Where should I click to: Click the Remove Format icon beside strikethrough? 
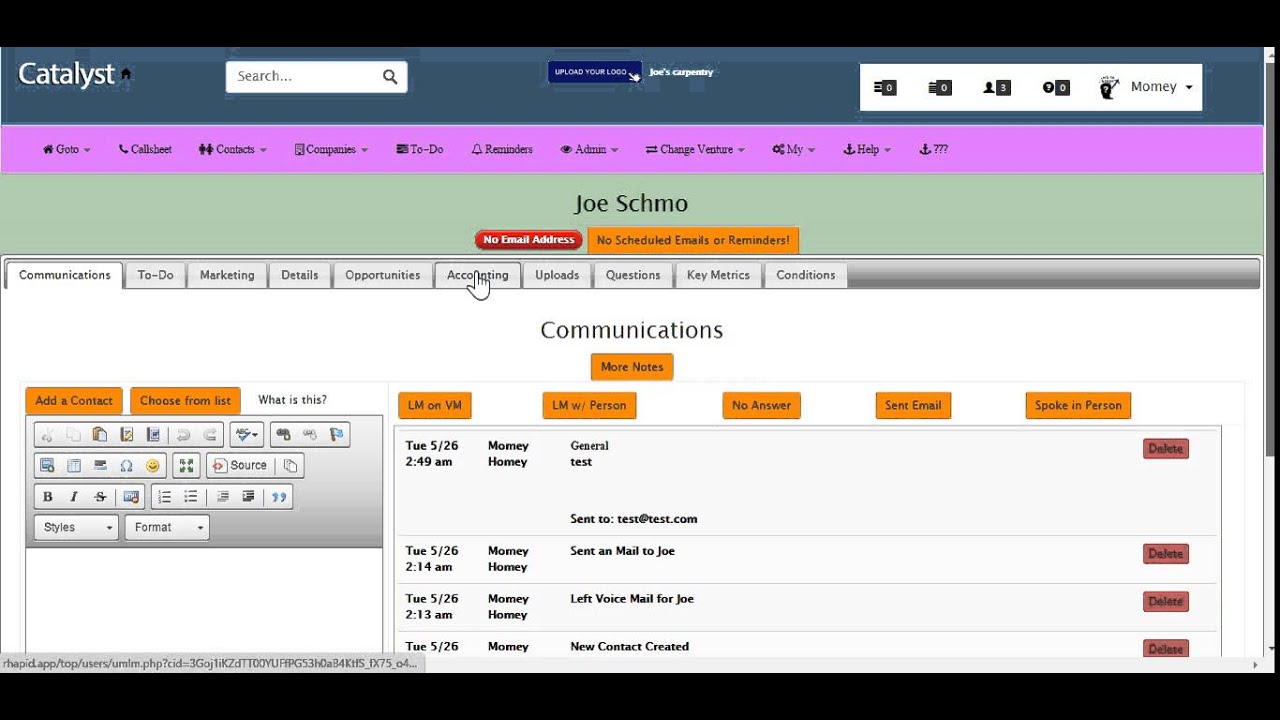130,497
